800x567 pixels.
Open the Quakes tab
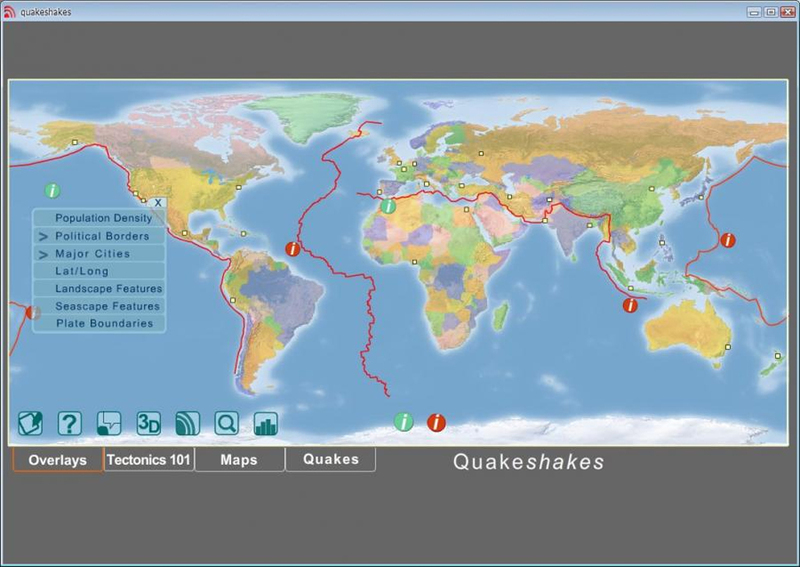(331, 459)
